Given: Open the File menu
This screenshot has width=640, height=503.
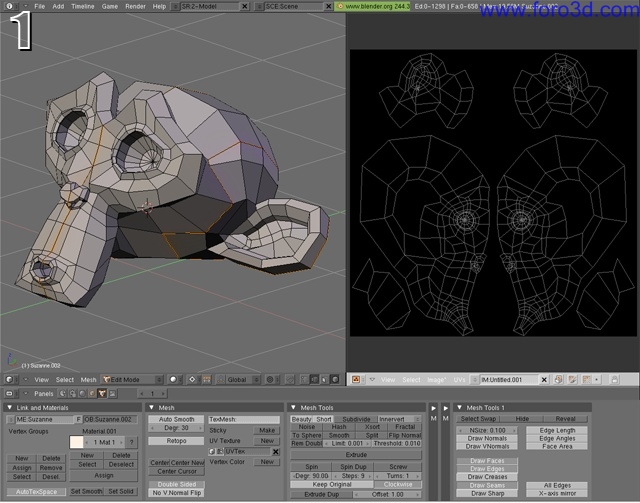Looking at the screenshot, I should point(40,6).
